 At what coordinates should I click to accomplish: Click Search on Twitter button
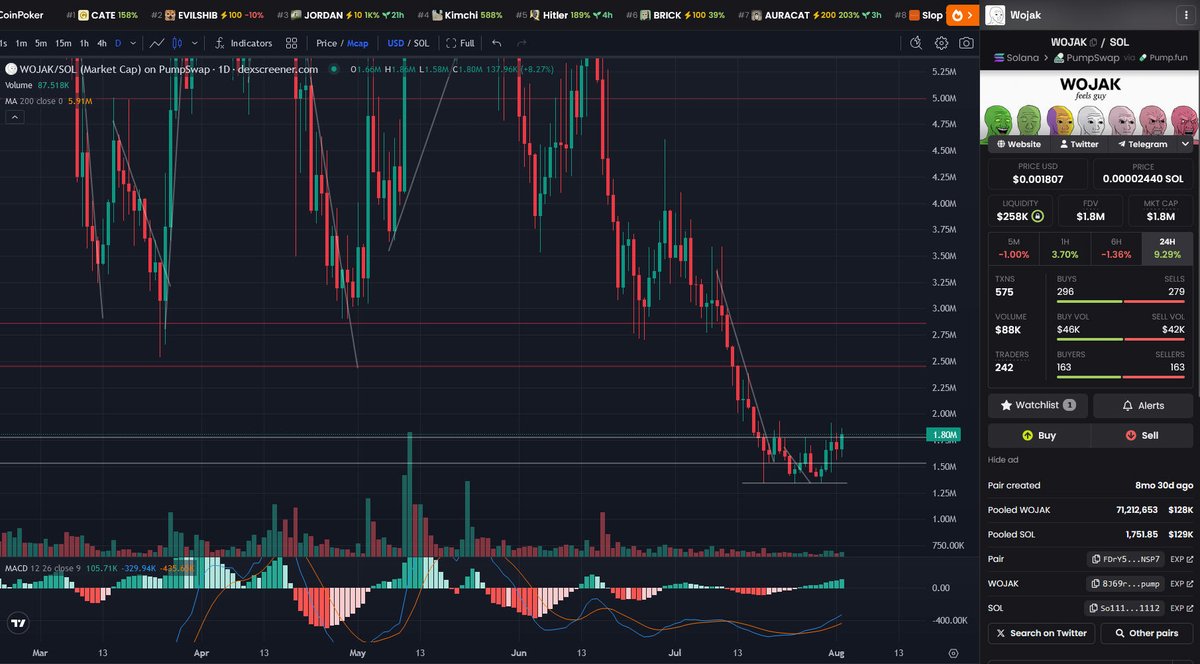[x=1040, y=633]
